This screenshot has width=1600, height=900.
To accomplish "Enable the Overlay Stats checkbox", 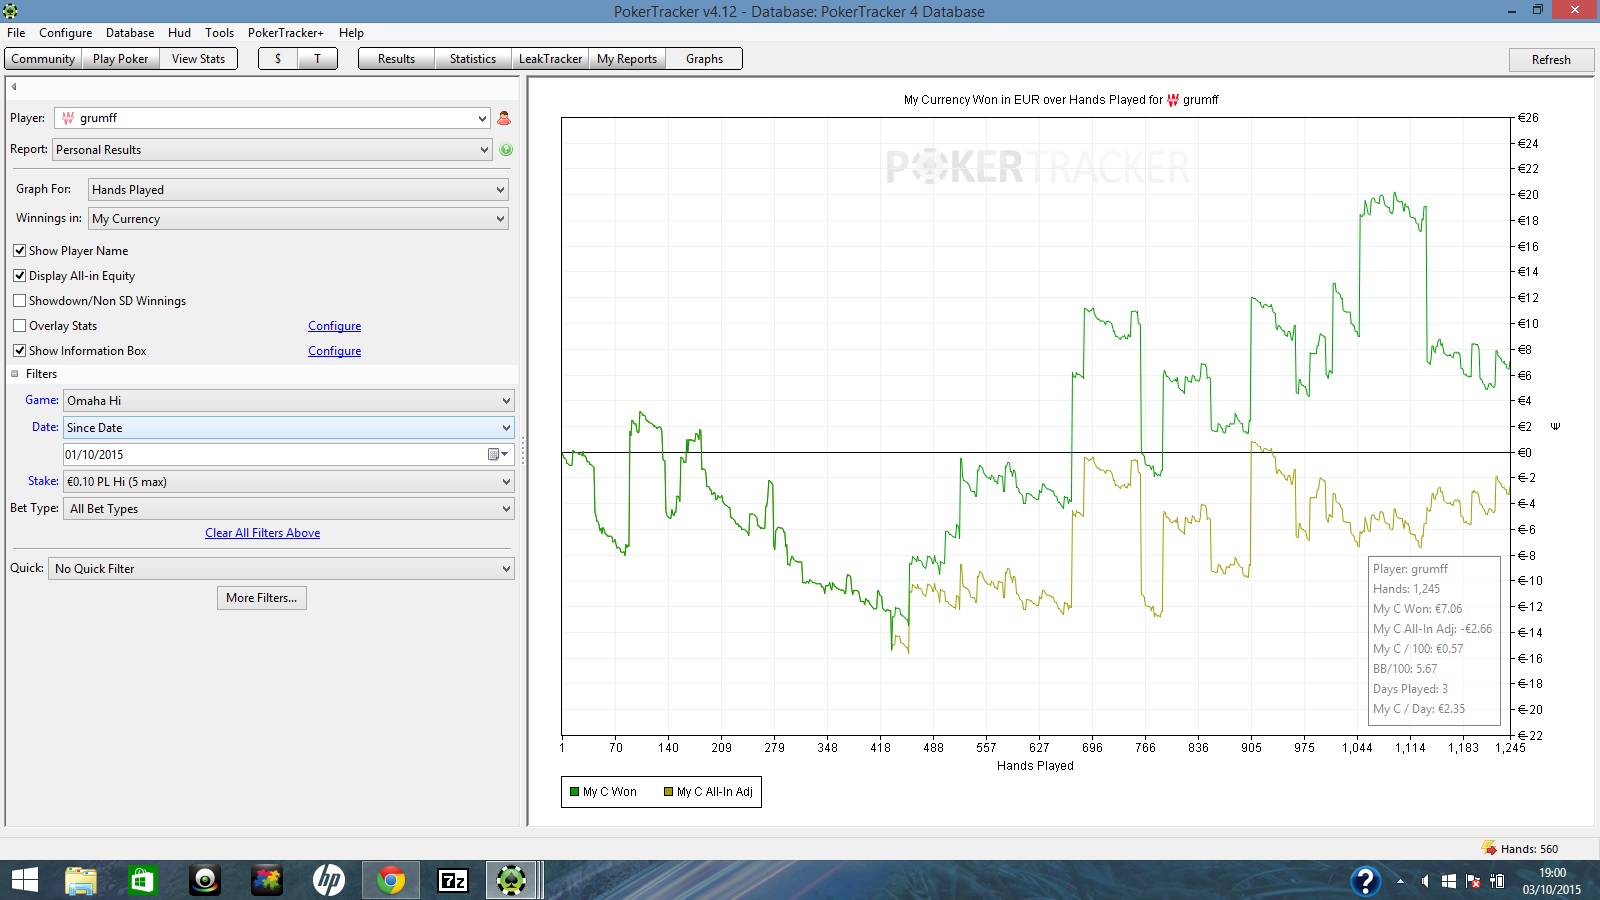I will pos(19,326).
